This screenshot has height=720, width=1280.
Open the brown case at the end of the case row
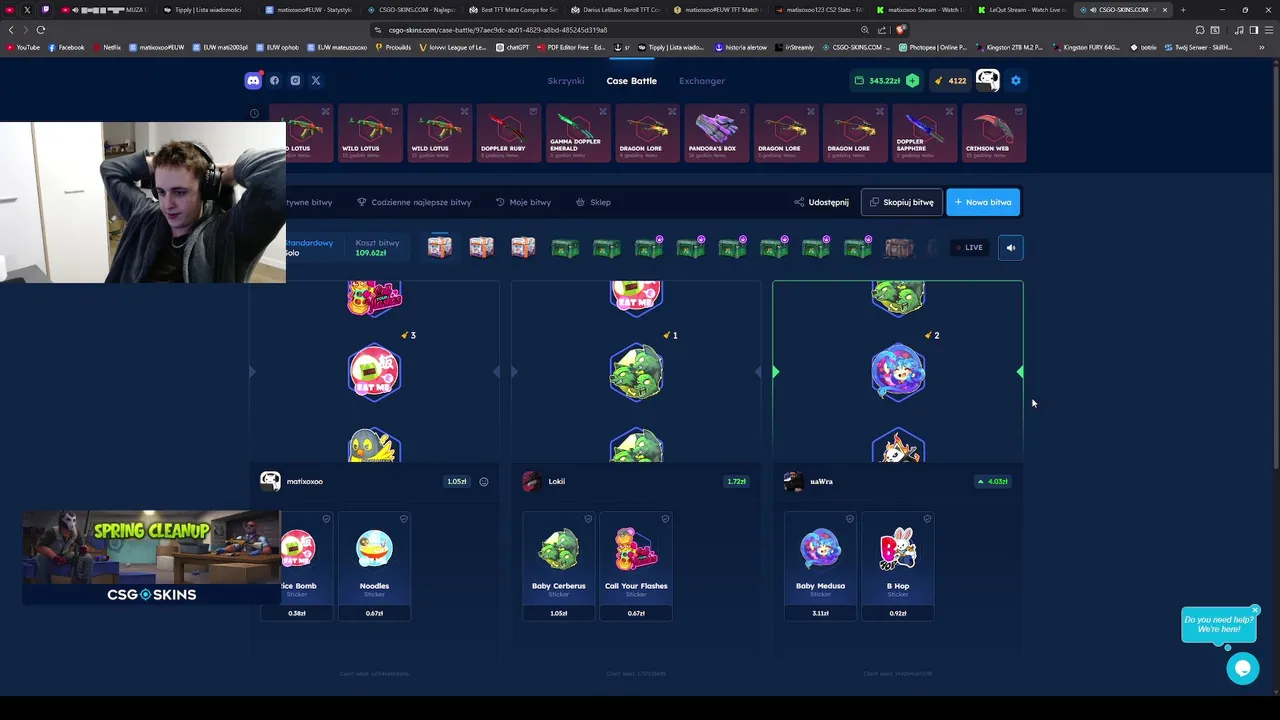898,248
